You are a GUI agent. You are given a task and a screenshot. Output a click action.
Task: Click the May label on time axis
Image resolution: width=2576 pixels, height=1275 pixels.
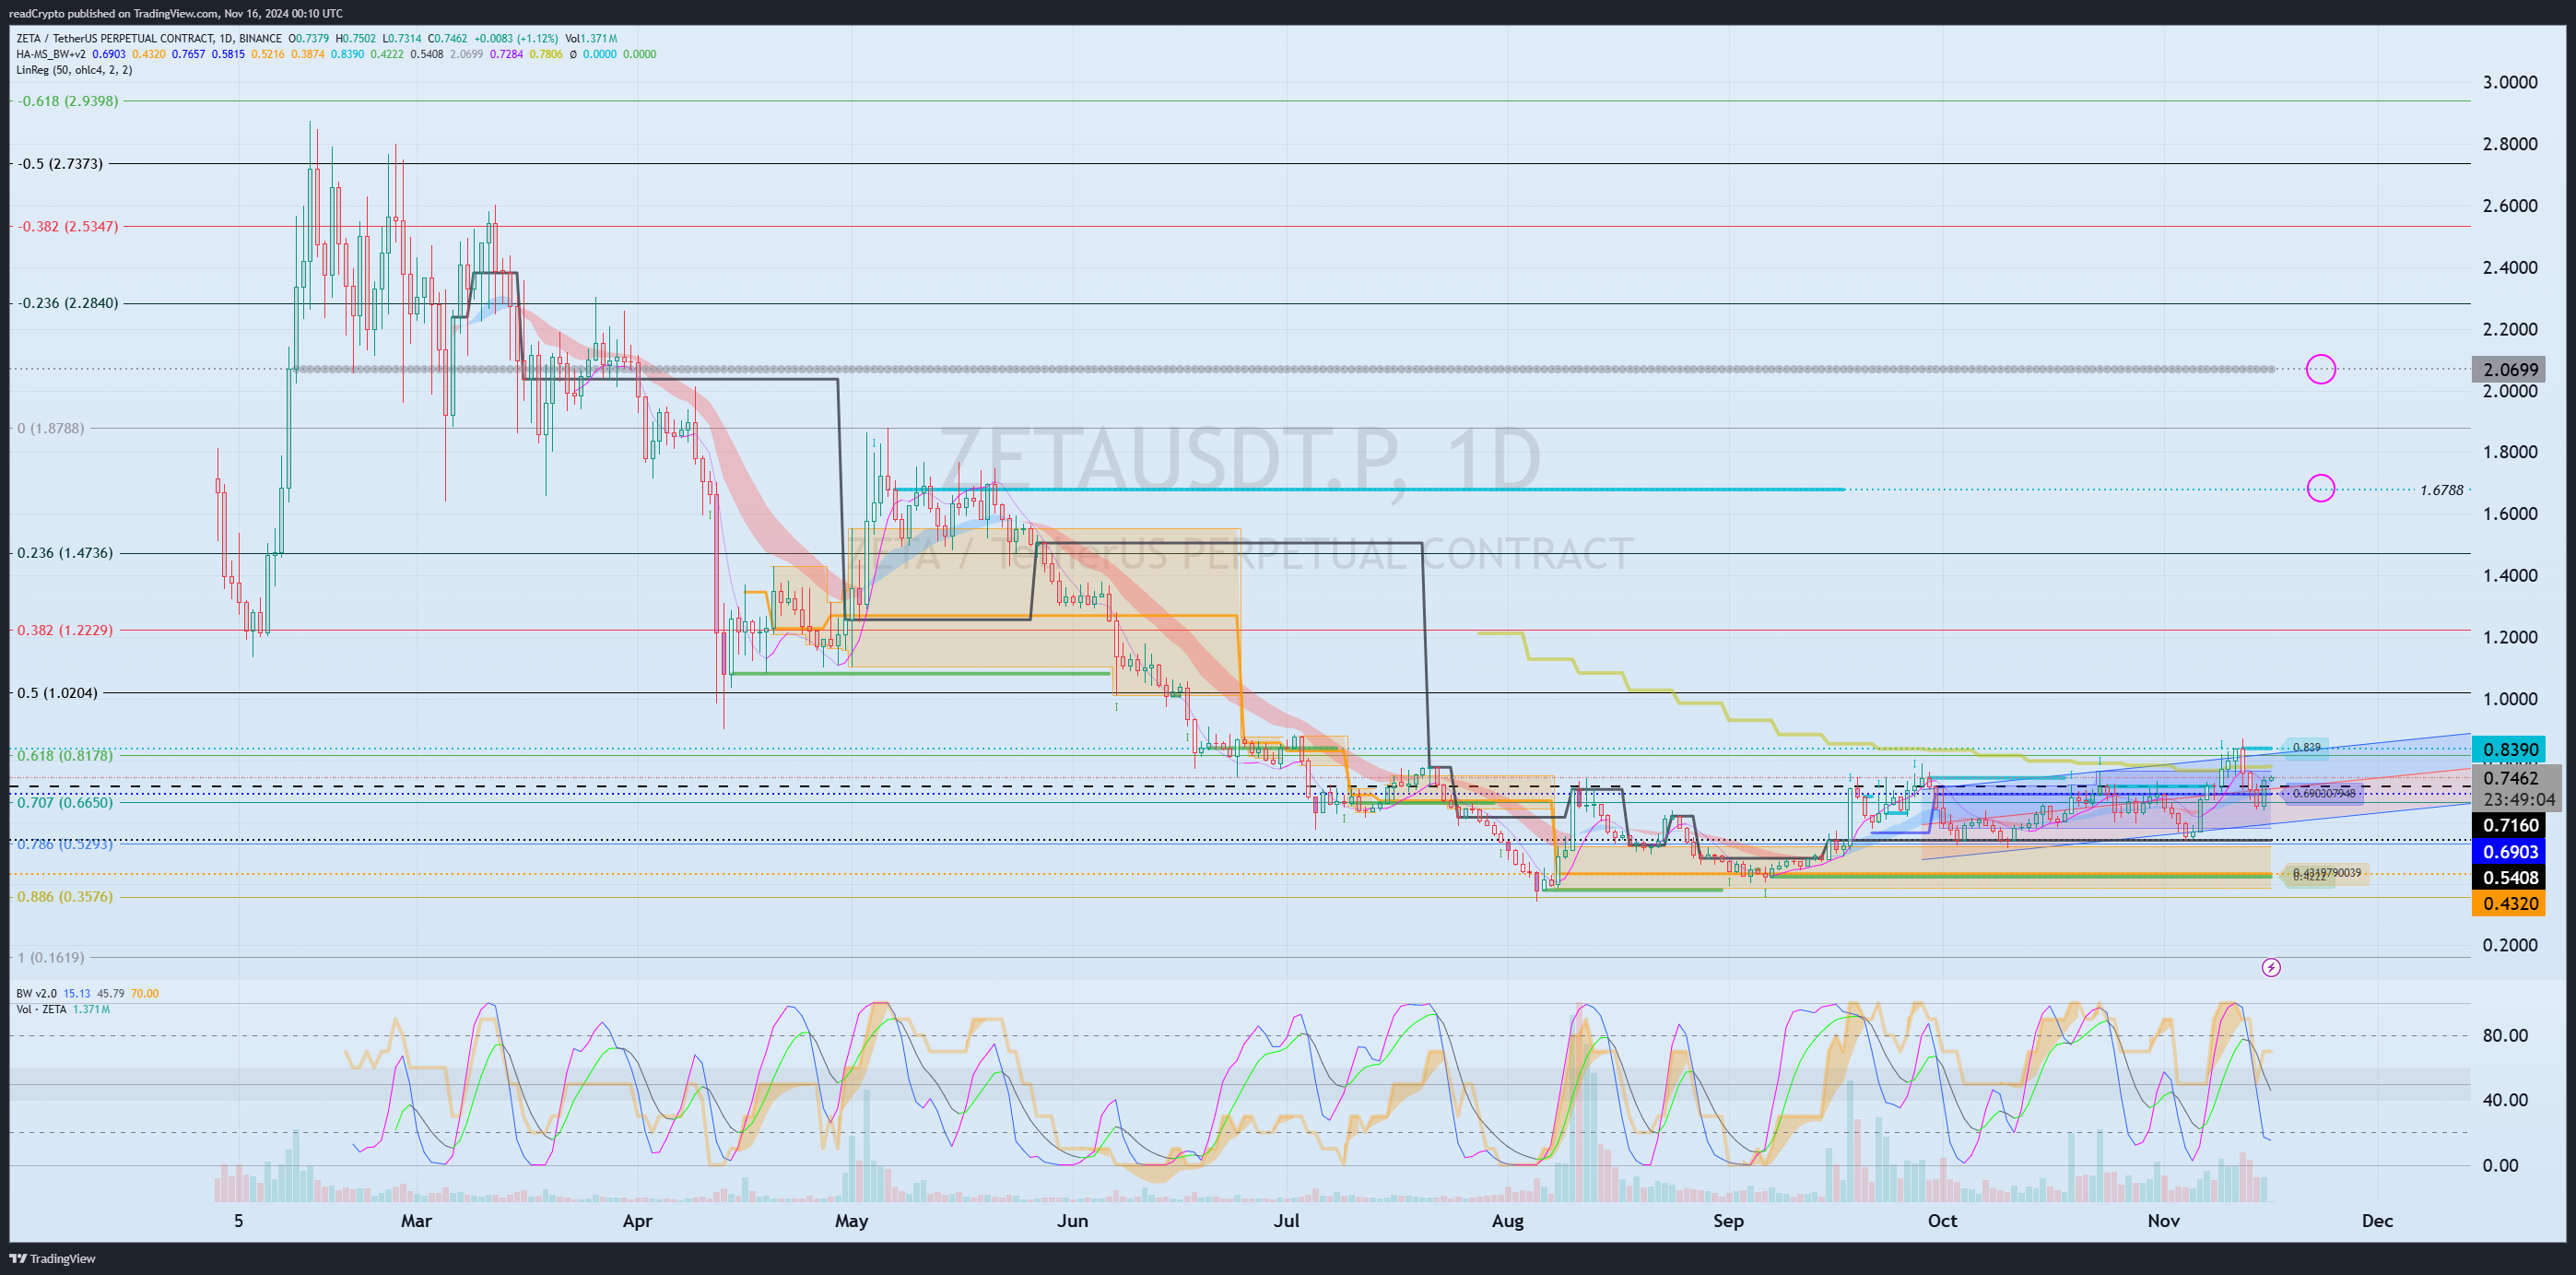point(851,1220)
